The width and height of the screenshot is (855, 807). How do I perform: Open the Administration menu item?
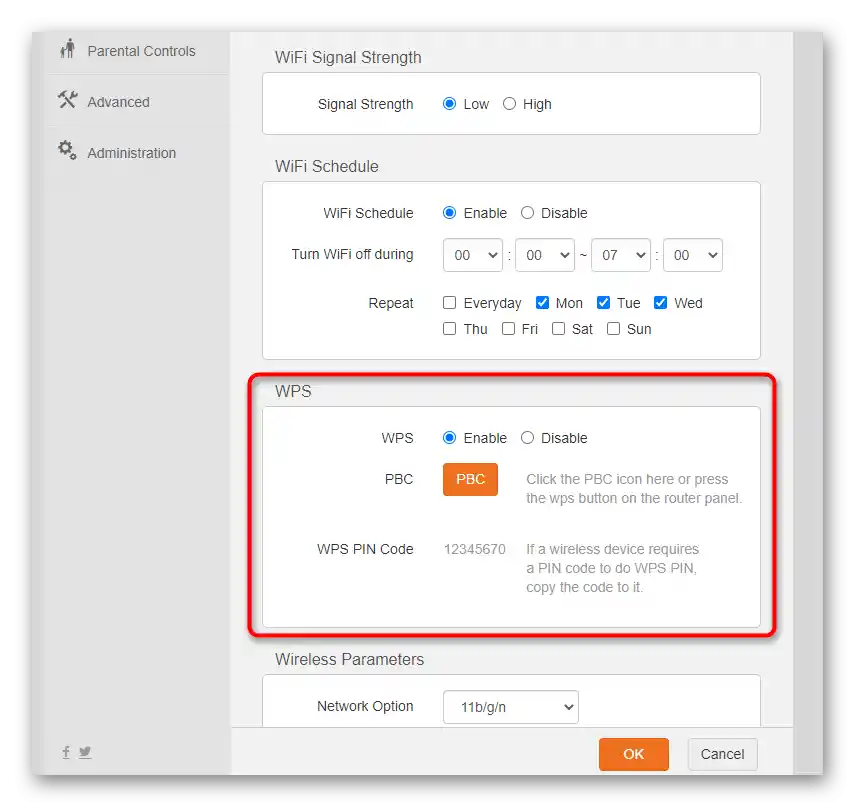[x=131, y=153]
